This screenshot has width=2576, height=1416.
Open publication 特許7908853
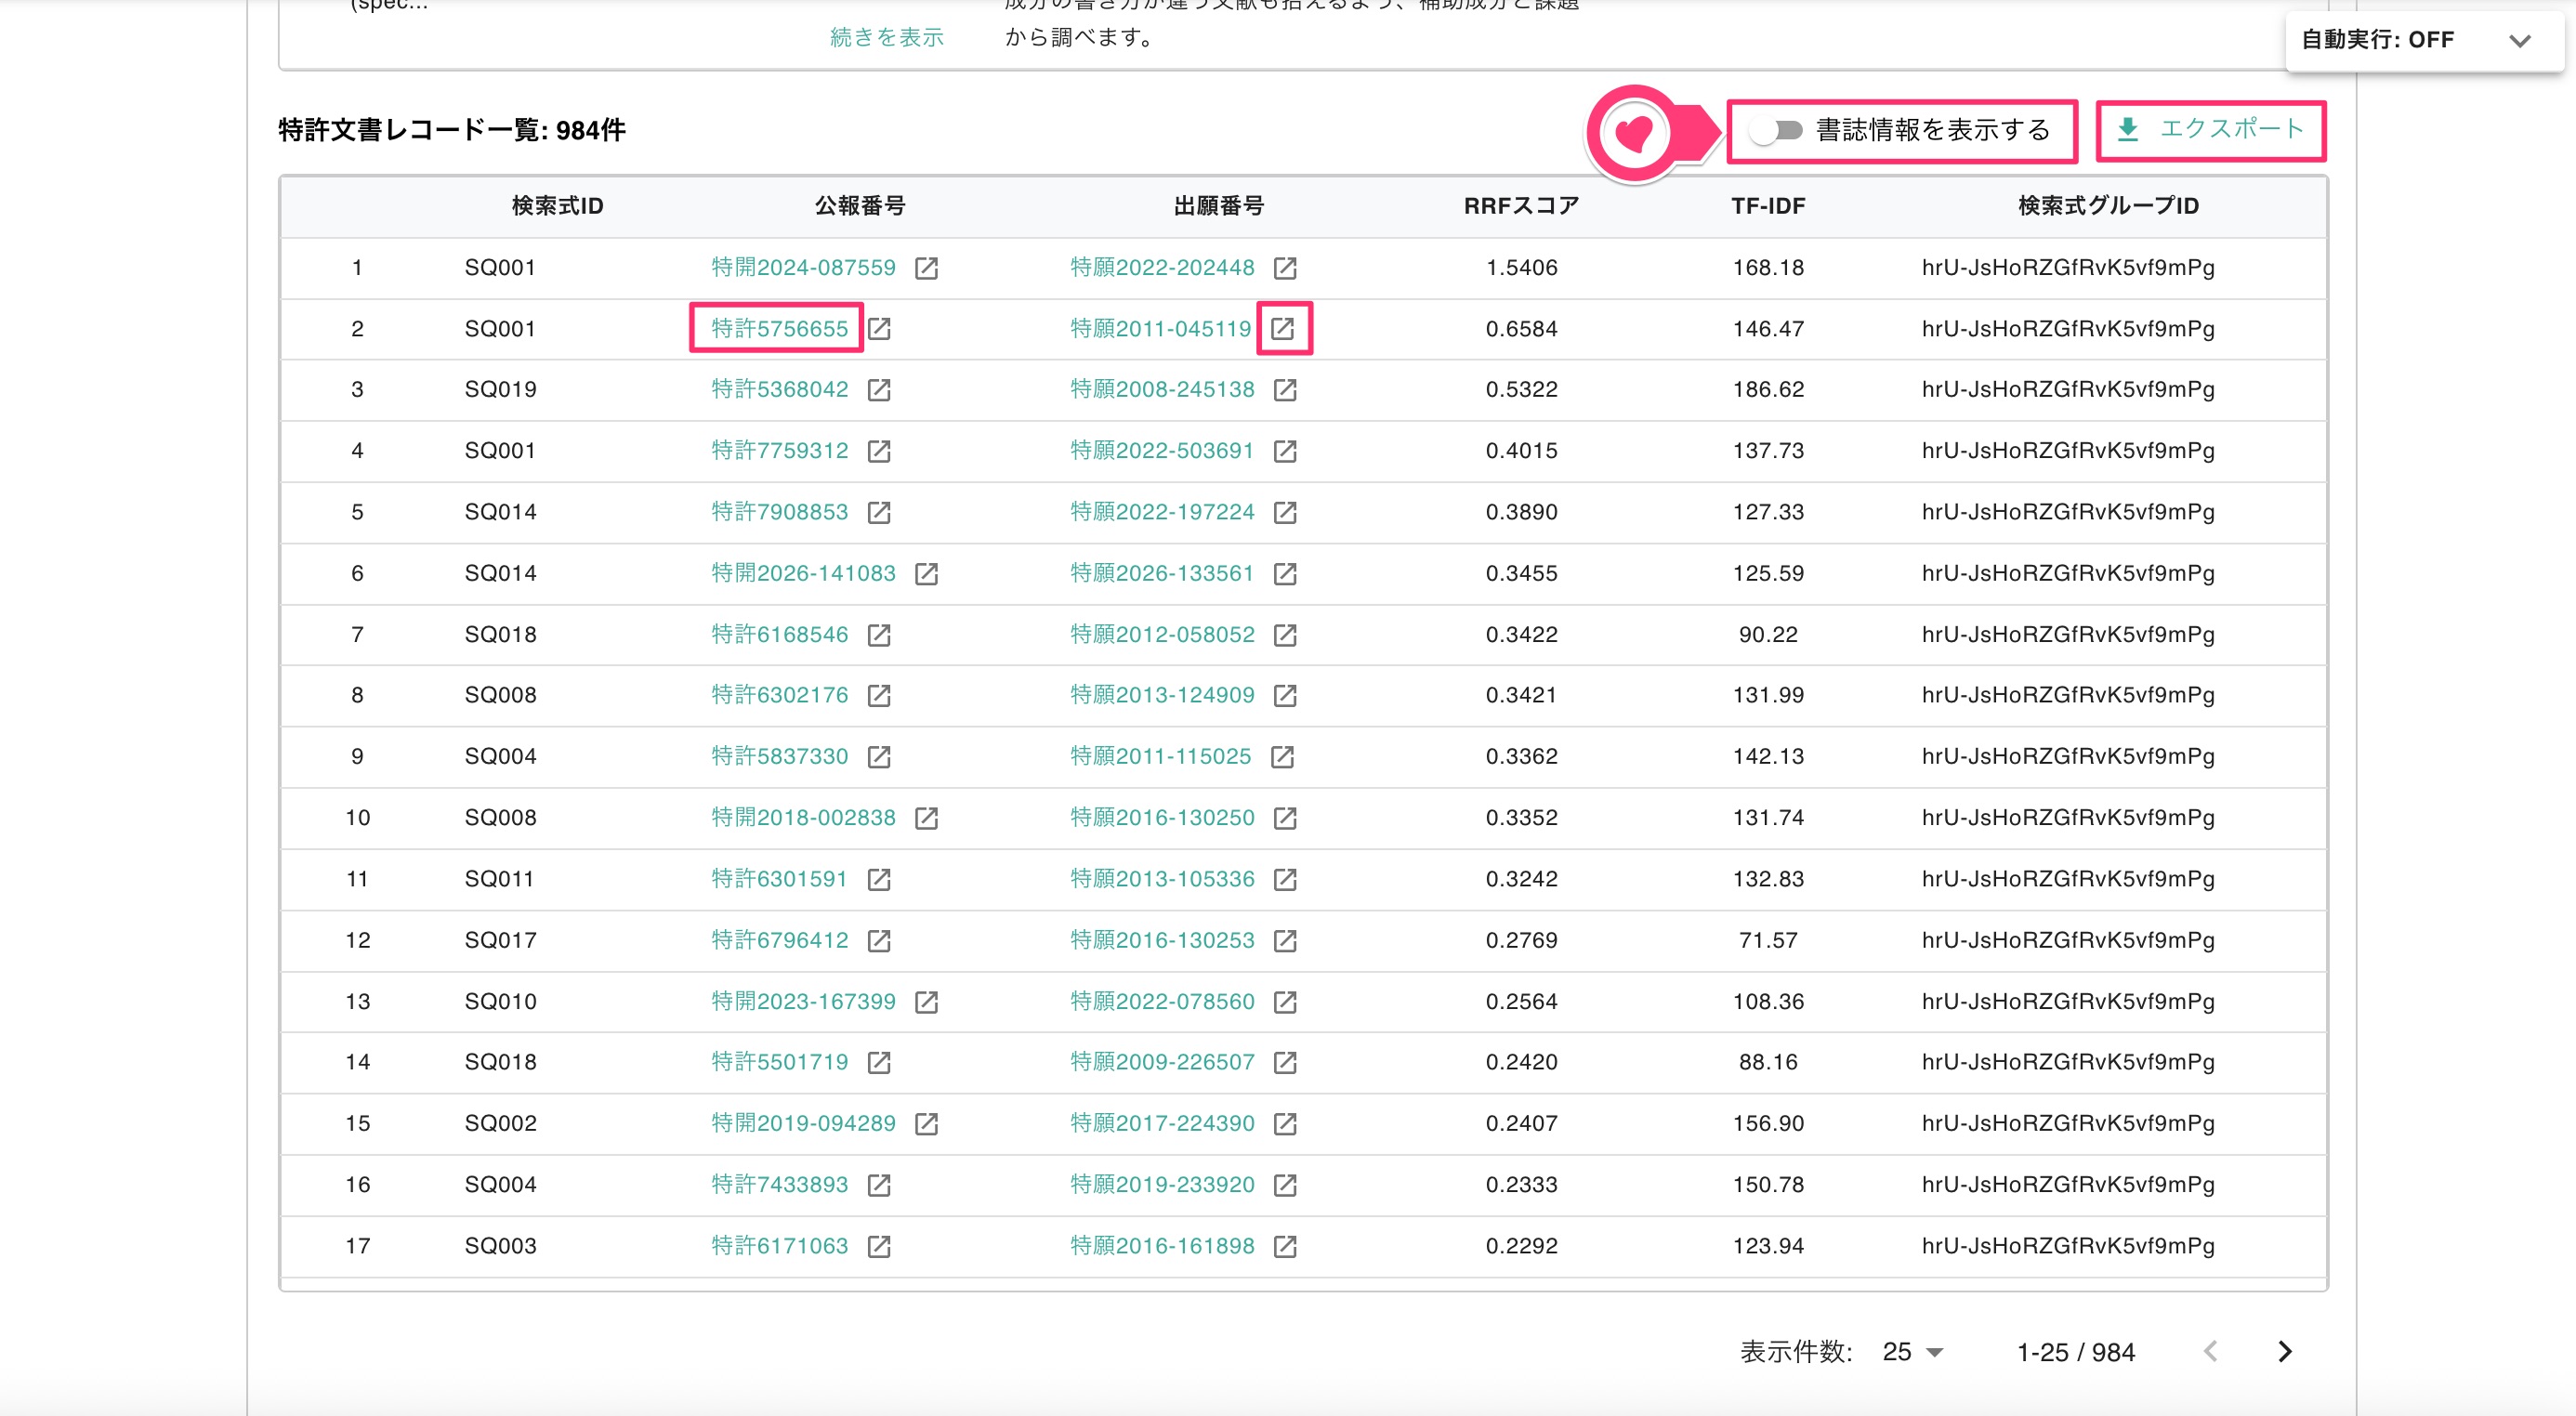coord(779,512)
